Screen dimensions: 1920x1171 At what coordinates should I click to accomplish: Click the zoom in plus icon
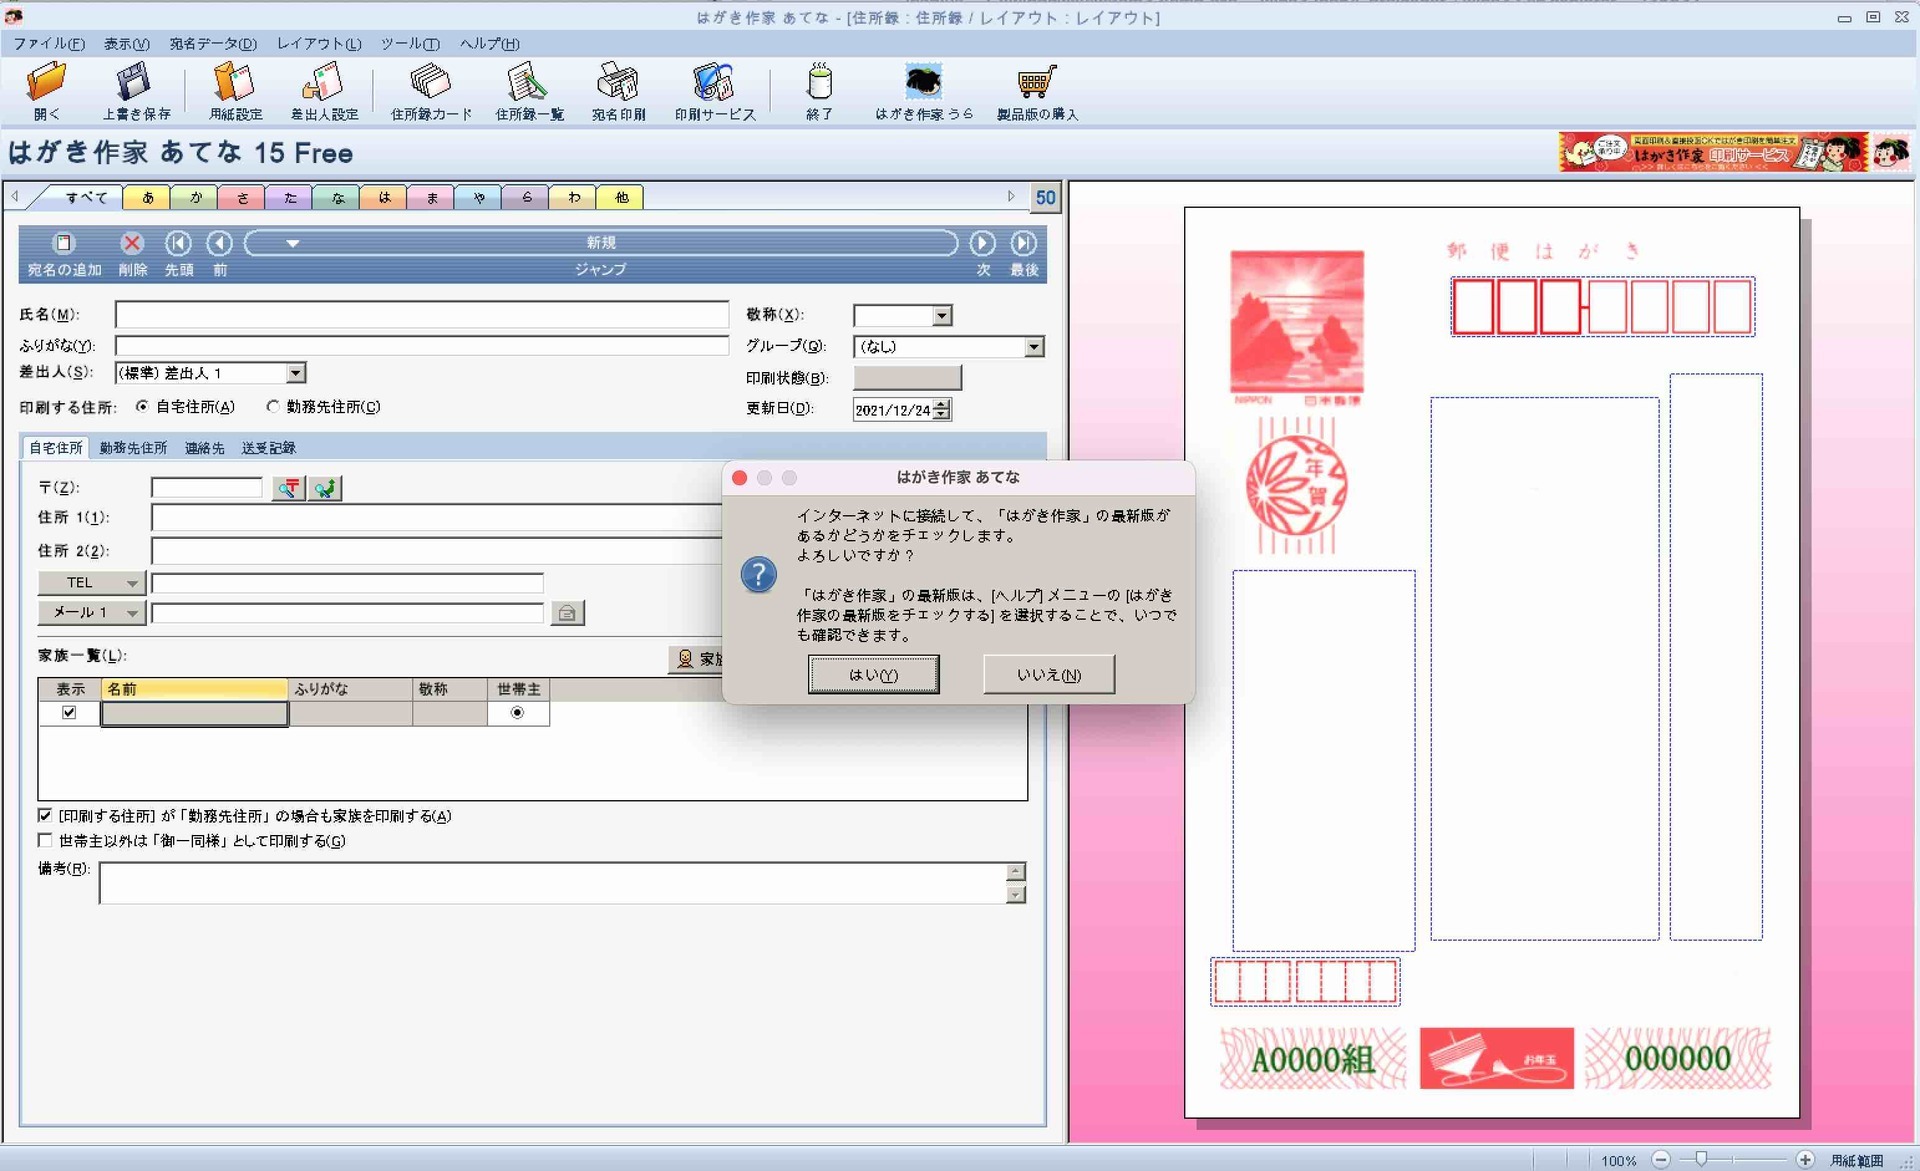pos(1805,1160)
